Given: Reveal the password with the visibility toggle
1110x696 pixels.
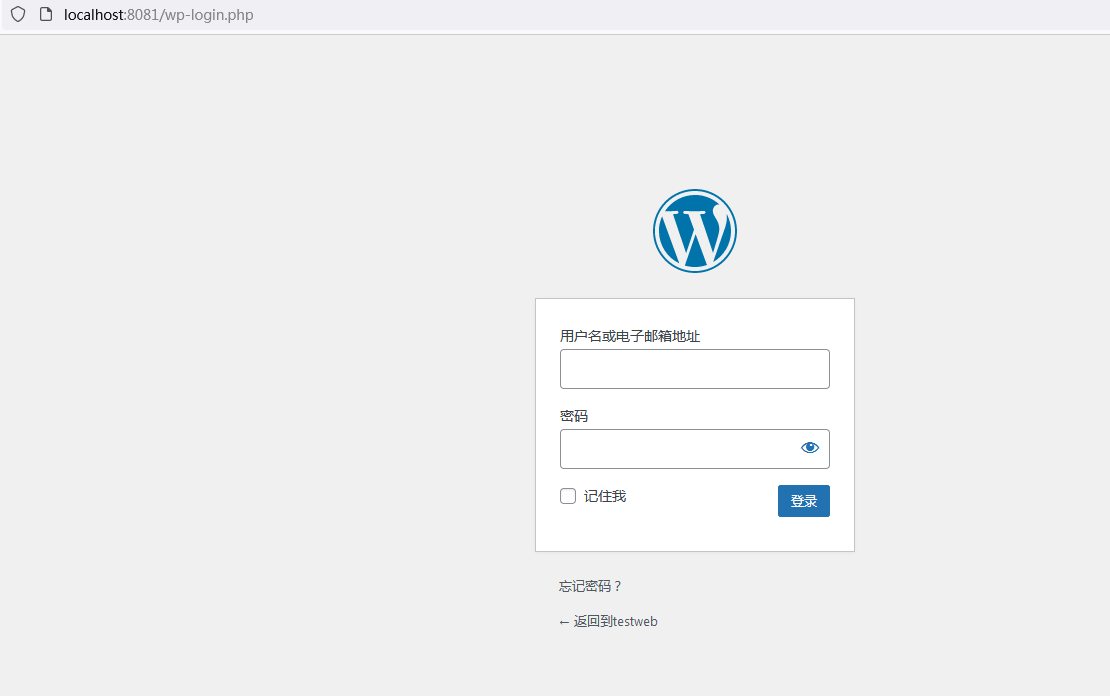Looking at the screenshot, I should click(x=809, y=447).
